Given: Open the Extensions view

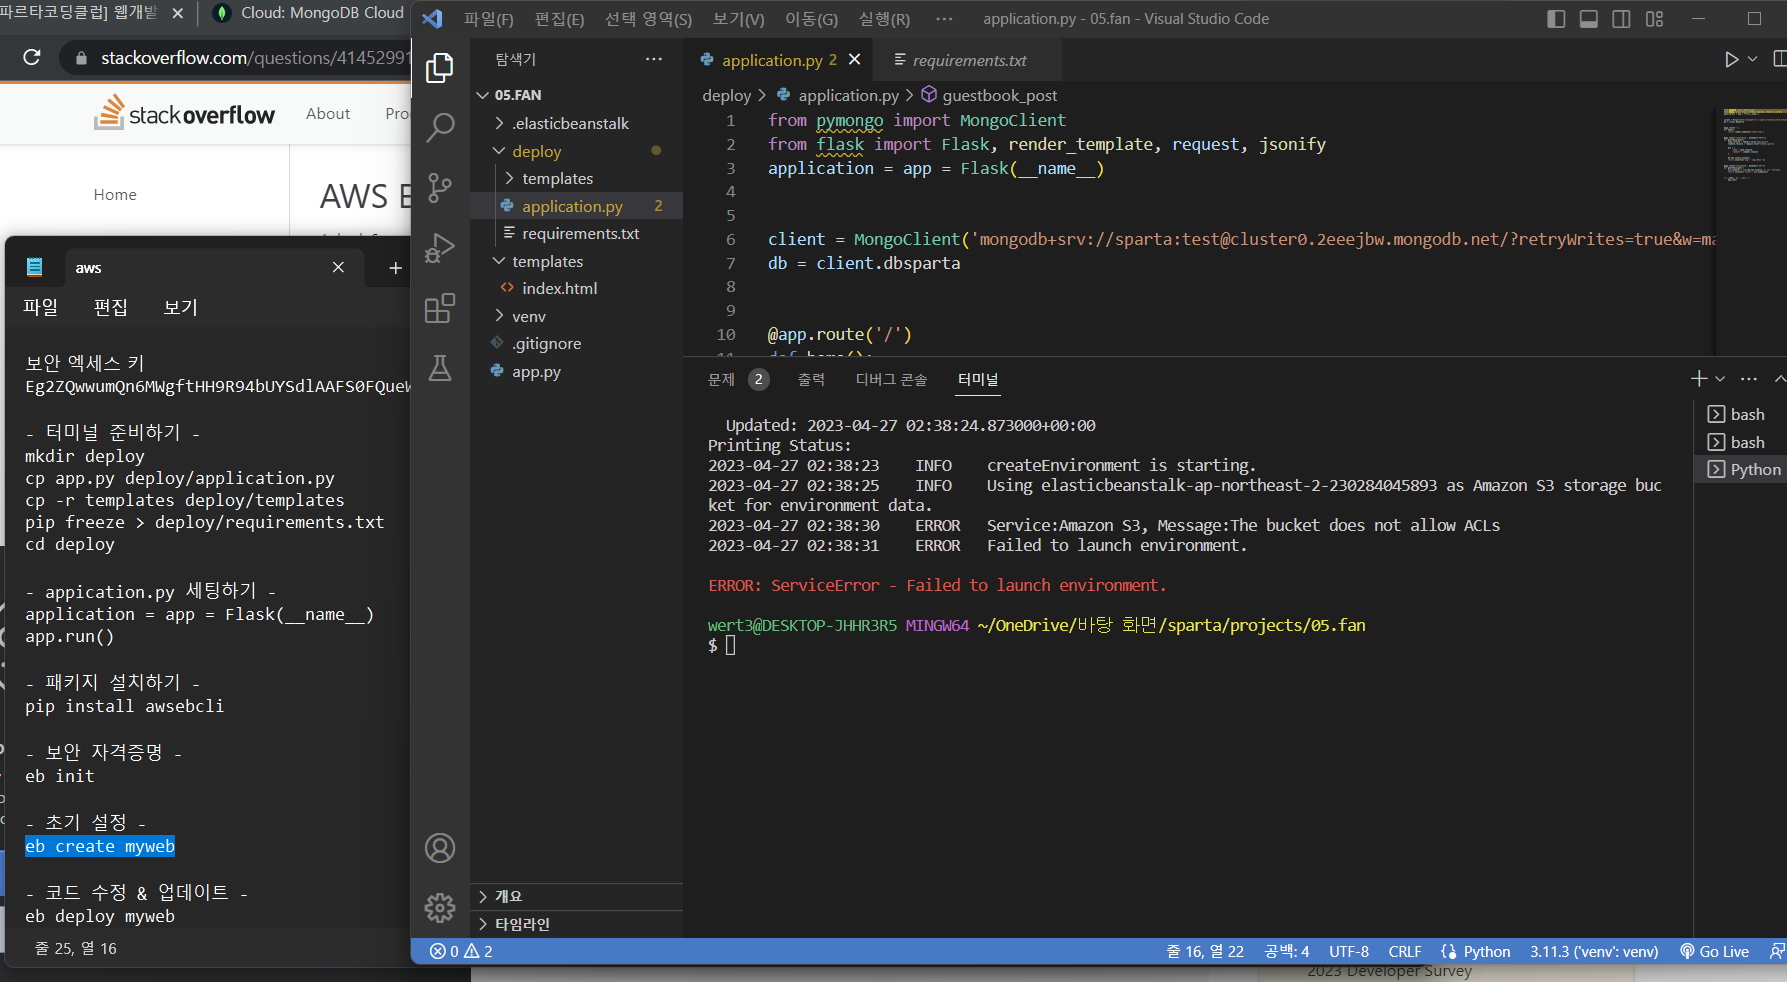Looking at the screenshot, I should point(440,308).
